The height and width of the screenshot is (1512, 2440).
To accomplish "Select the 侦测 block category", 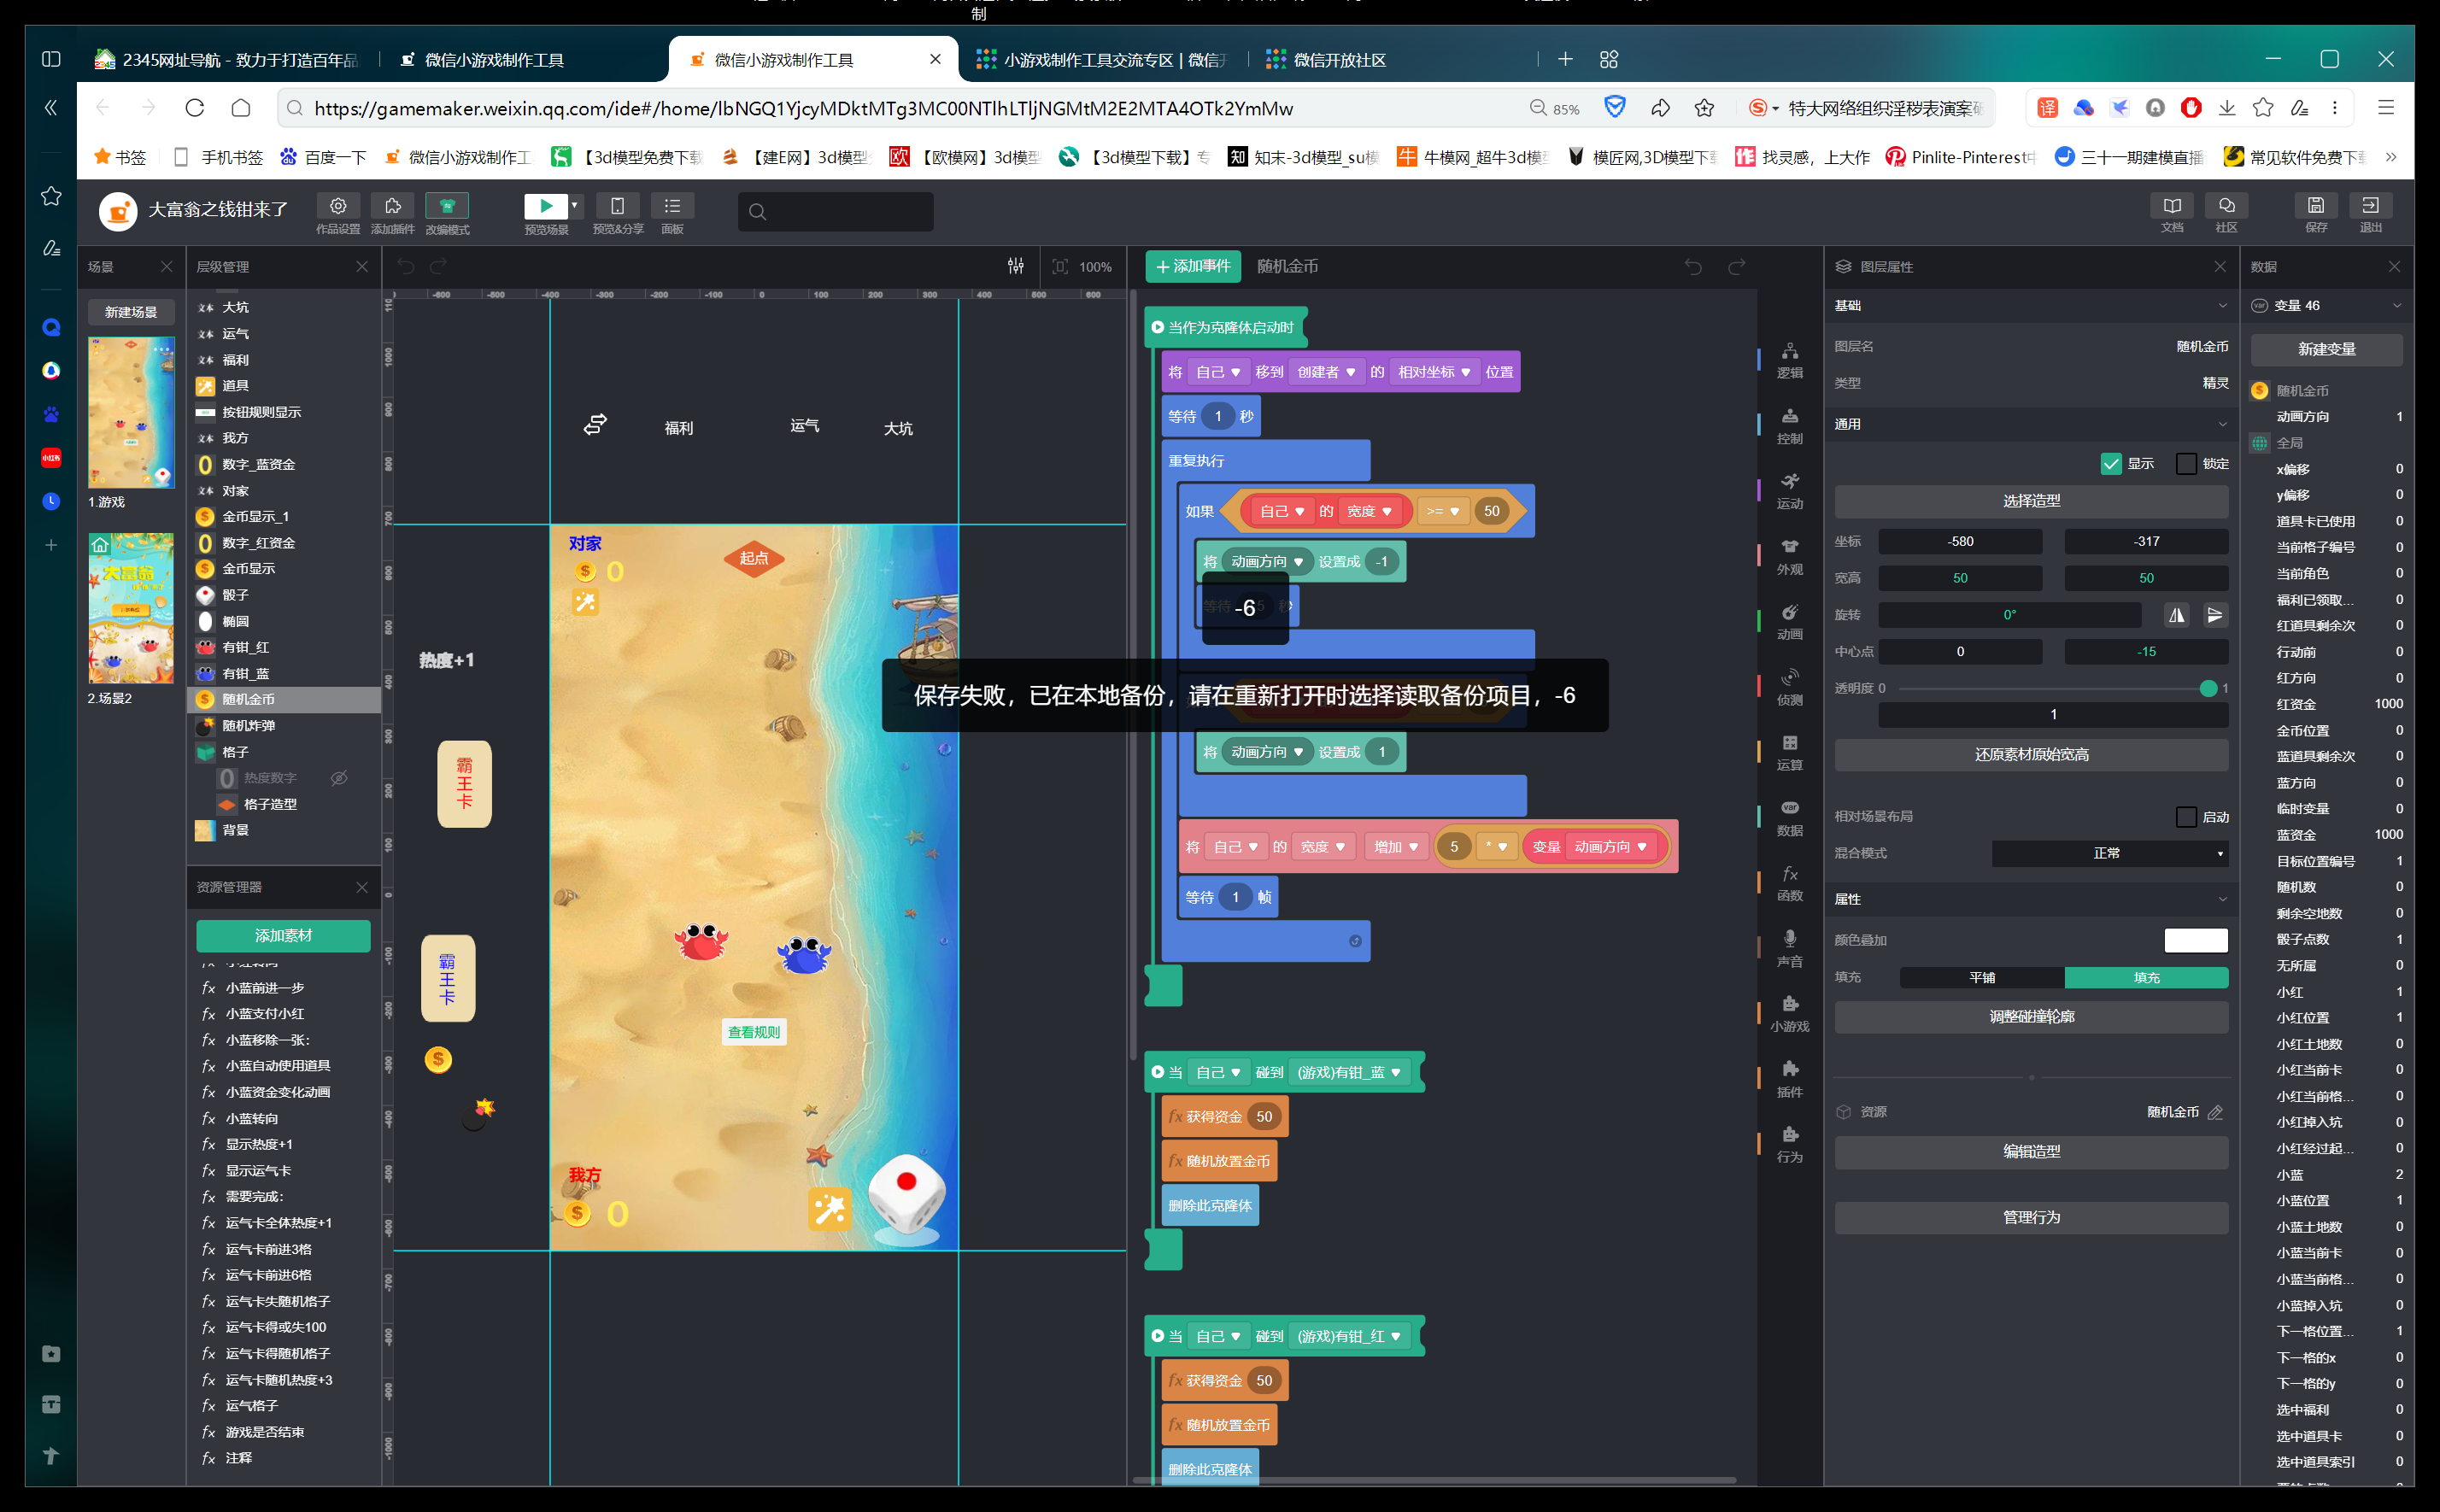I will 1789,686.
